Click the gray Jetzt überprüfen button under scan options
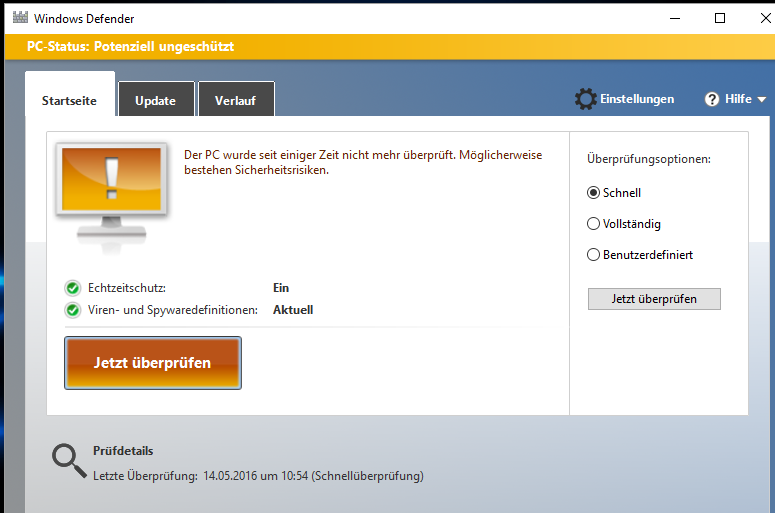775x513 pixels. 654,299
